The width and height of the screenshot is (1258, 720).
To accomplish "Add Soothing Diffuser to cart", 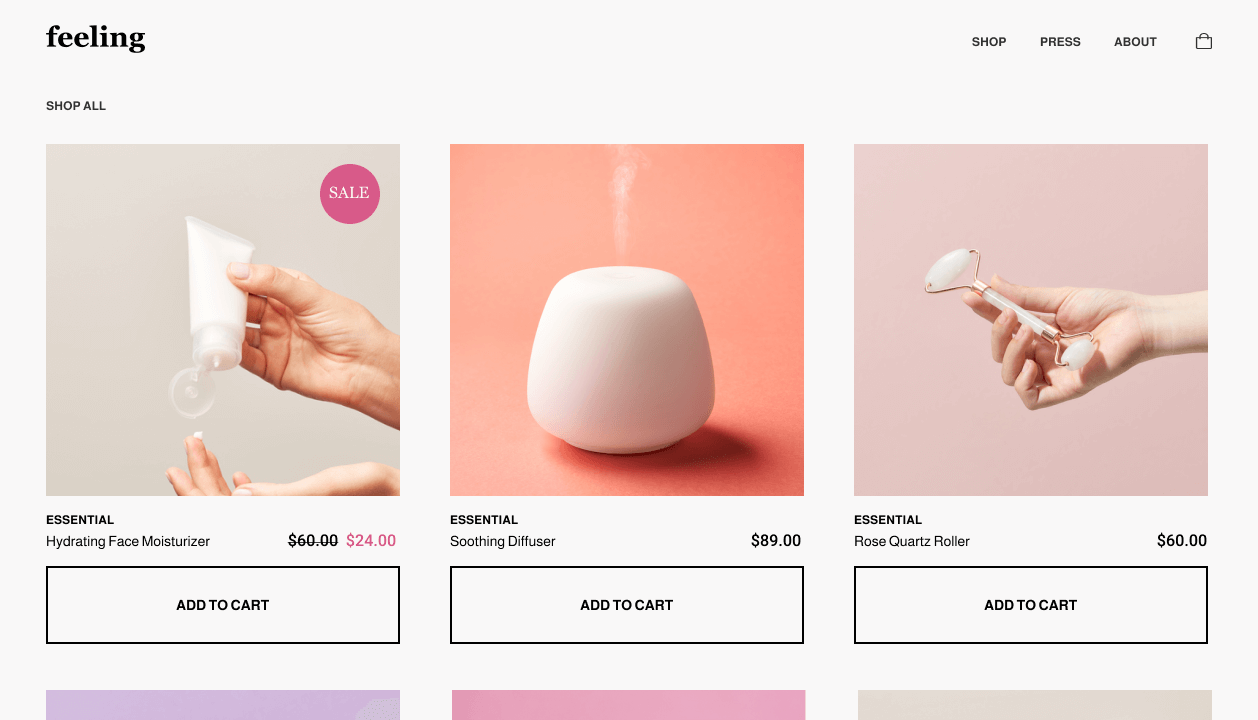I will click(x=627, y=605).
